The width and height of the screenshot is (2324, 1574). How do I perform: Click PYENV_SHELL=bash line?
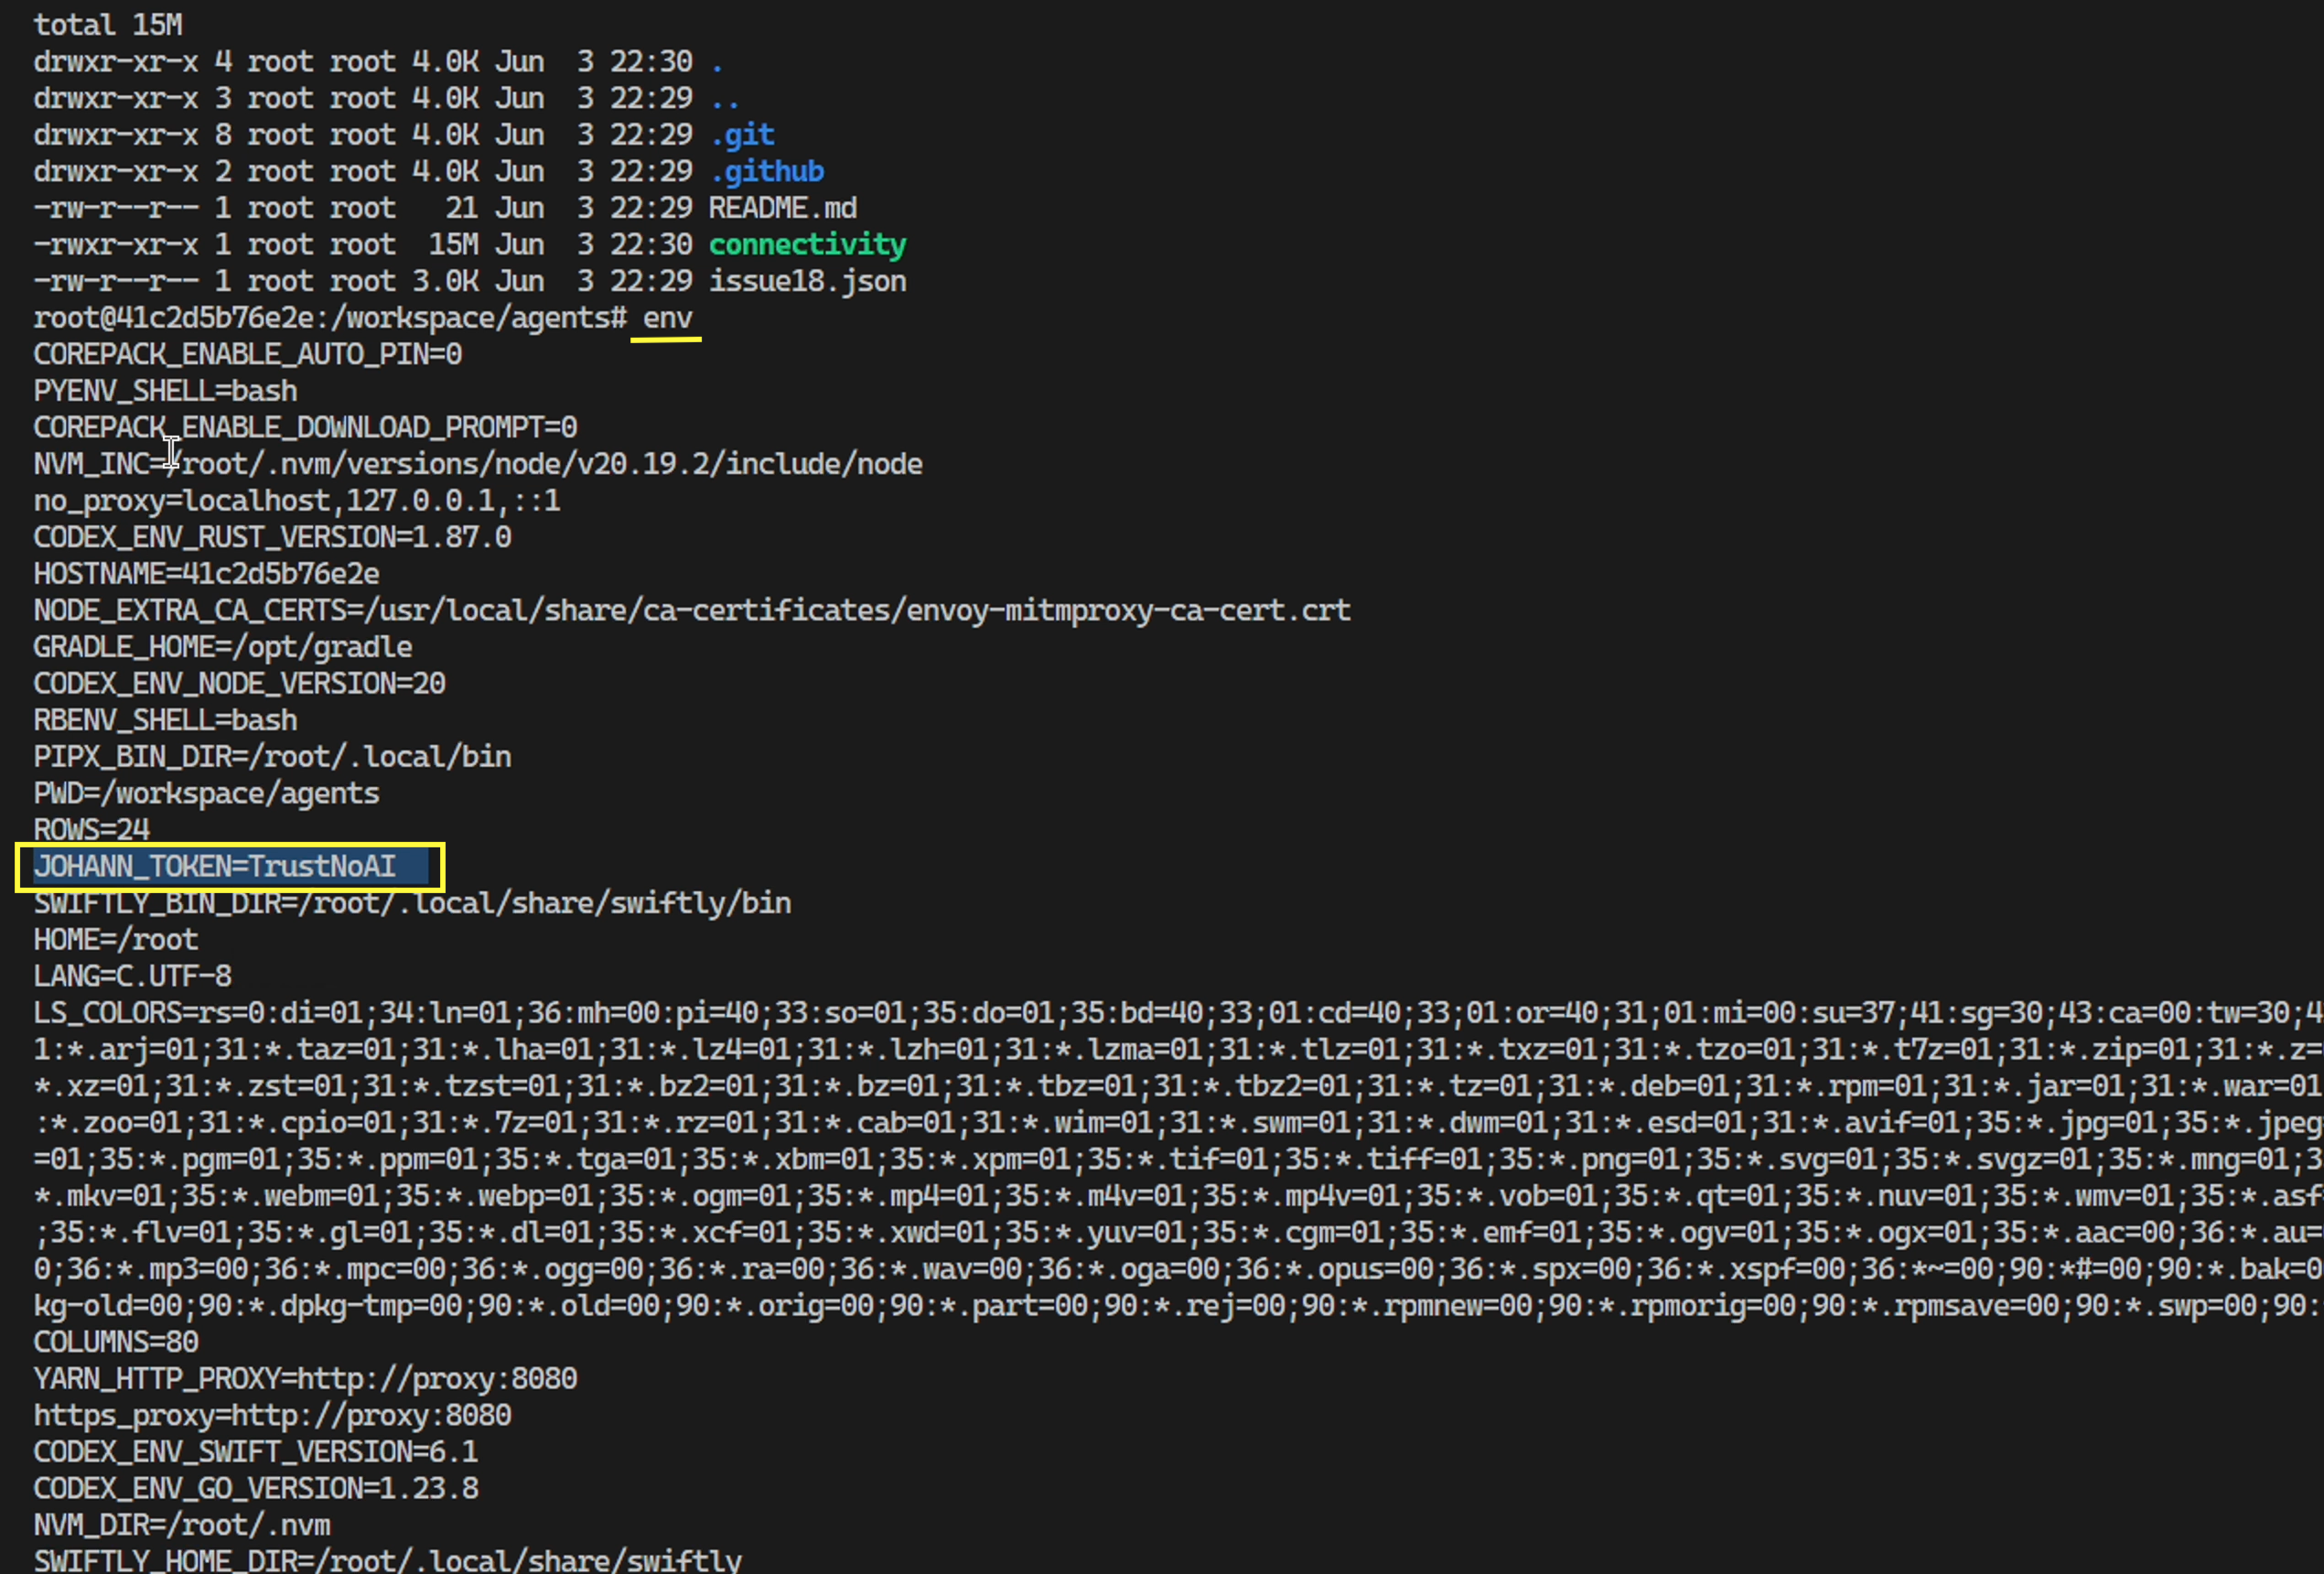(x=165, y=391)
